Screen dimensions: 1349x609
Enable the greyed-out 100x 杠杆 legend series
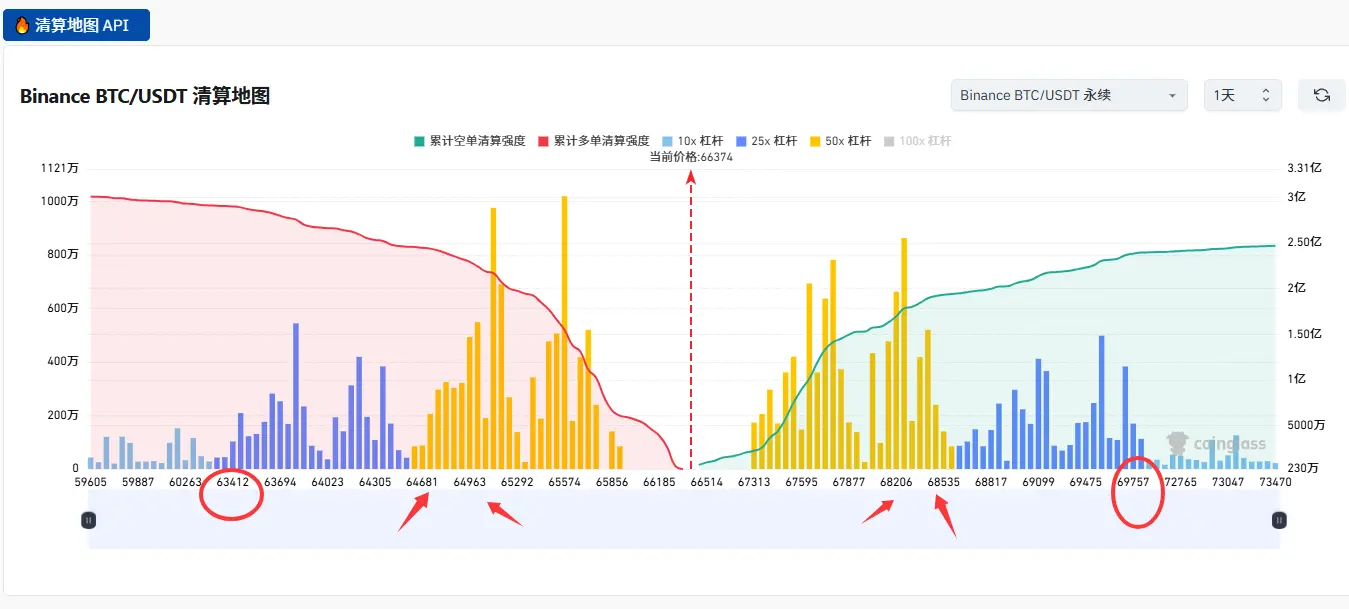(x=917, y=141)
